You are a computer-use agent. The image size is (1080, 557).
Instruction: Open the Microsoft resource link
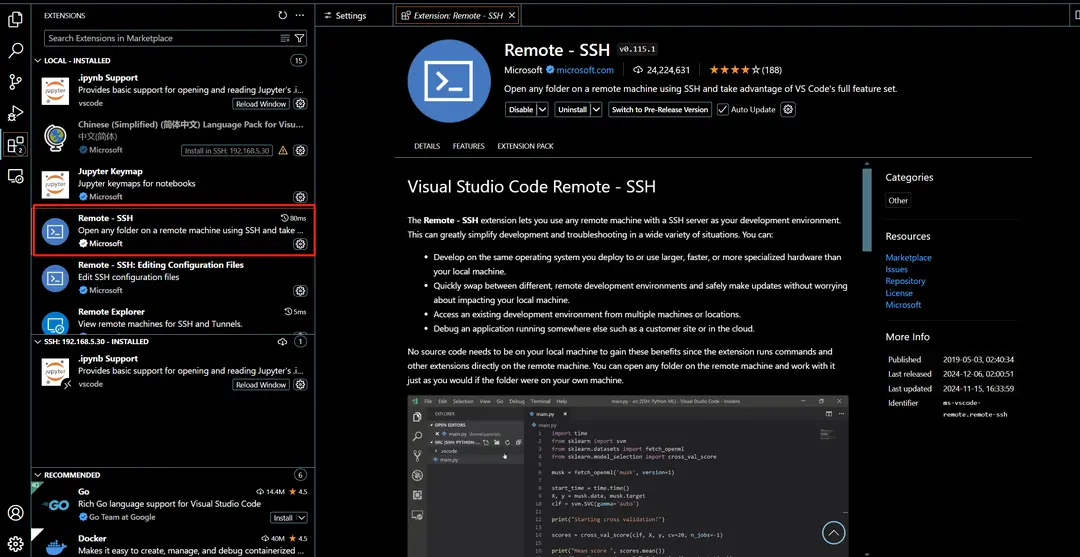click(x=903, y=304)
